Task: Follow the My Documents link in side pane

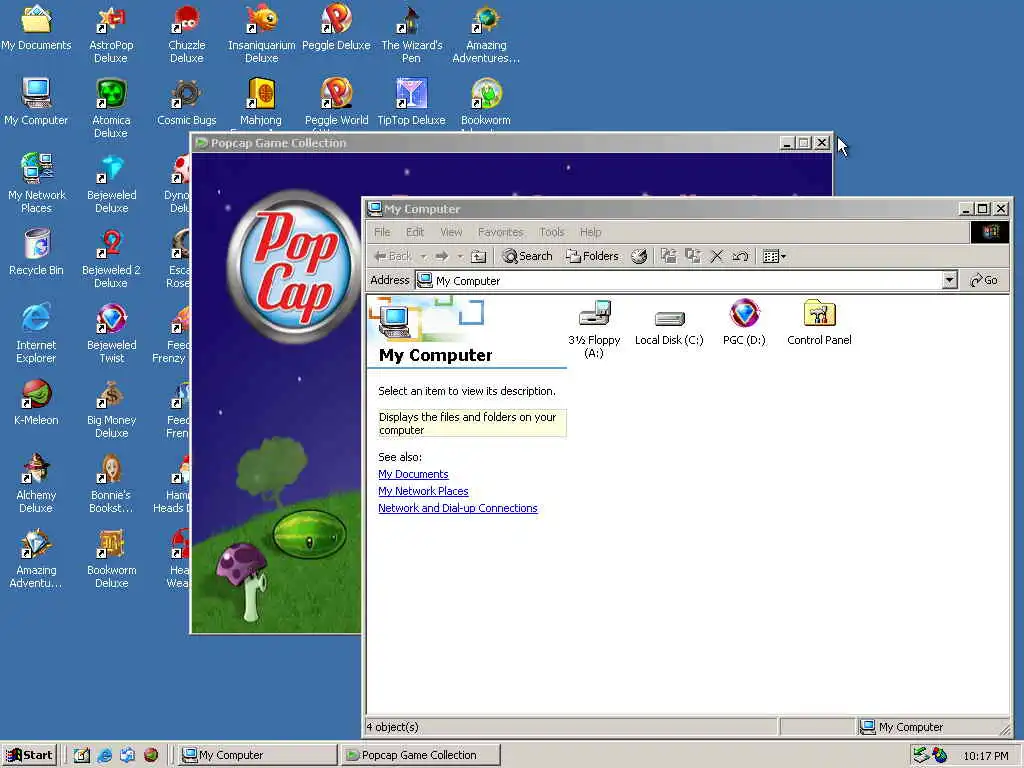Action: click(413, 474)
